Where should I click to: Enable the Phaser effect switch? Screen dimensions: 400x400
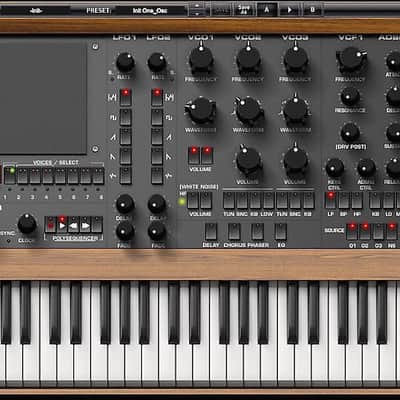point(258,232)
